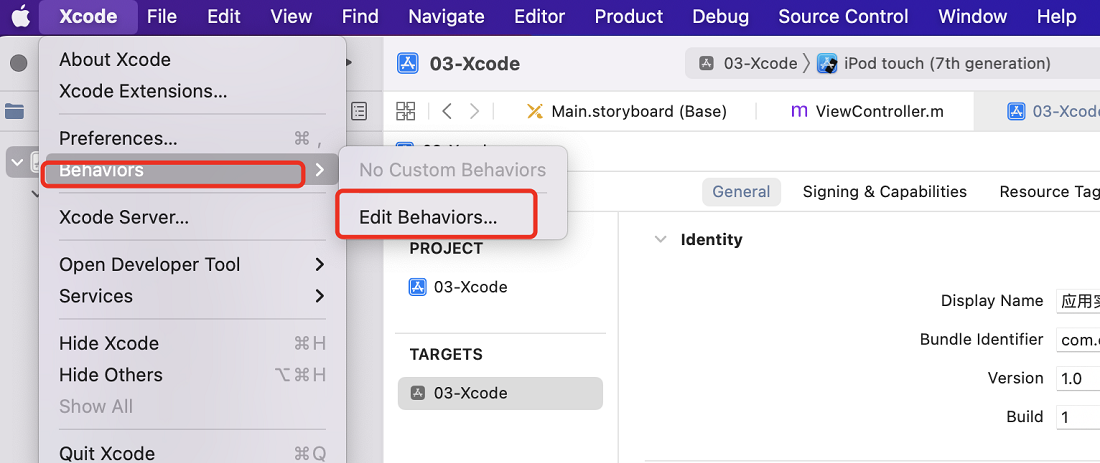This screenshot has height=463, width=1100.
Task: Open the Apple menu
Action: [x=20, y=17]
